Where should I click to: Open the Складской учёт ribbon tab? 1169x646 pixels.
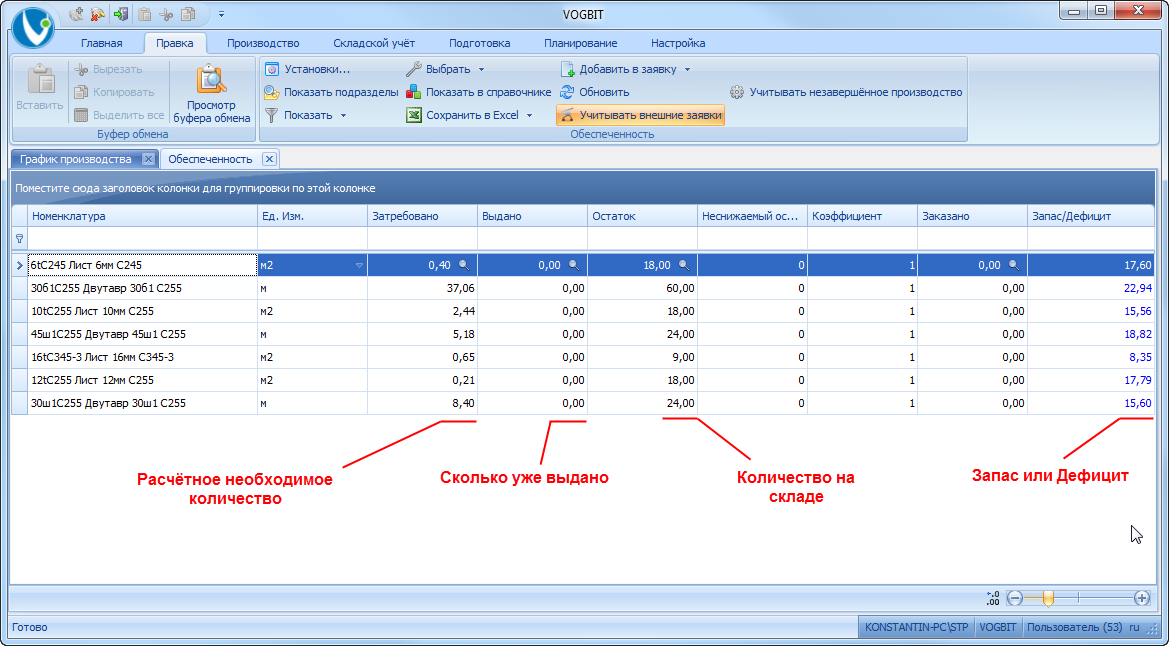[374, 43]
